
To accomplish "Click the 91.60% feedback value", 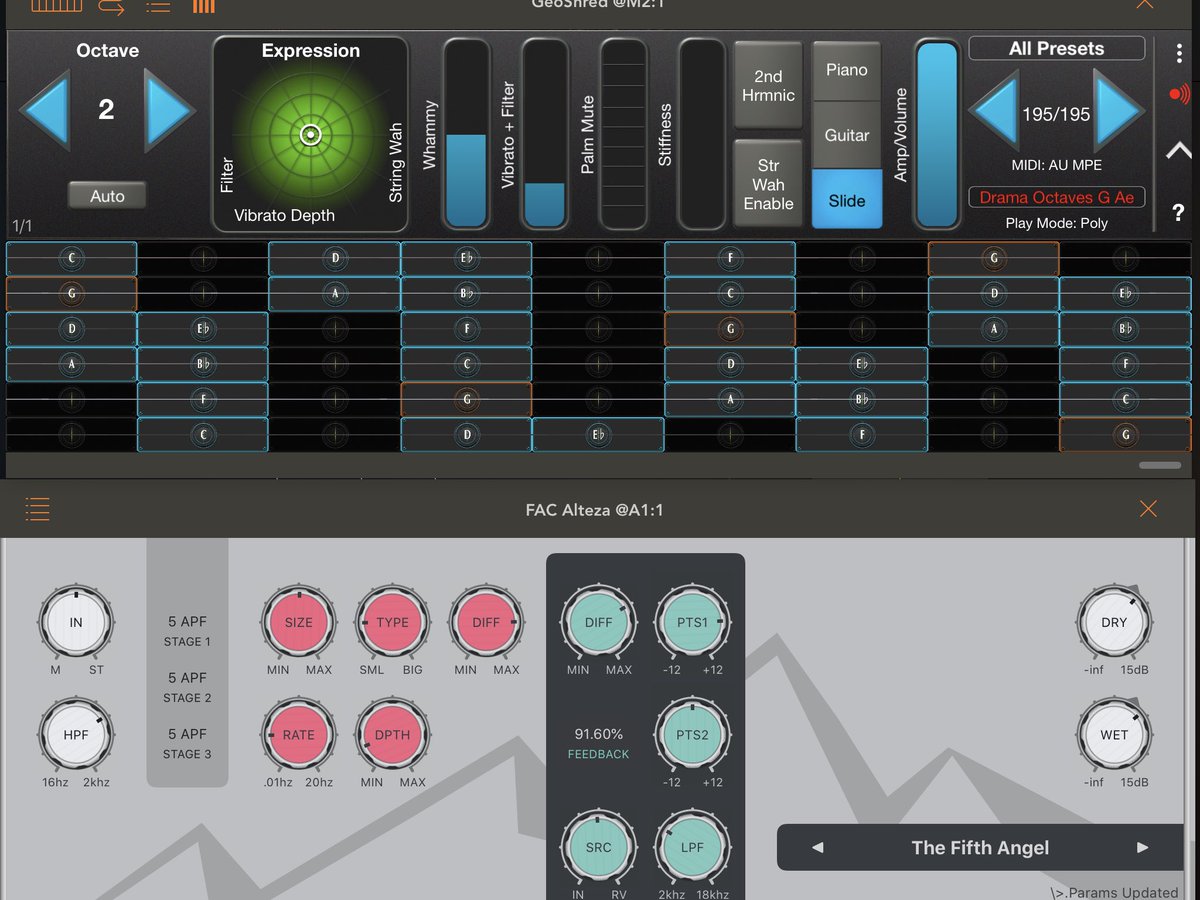I will click(598, 734).
